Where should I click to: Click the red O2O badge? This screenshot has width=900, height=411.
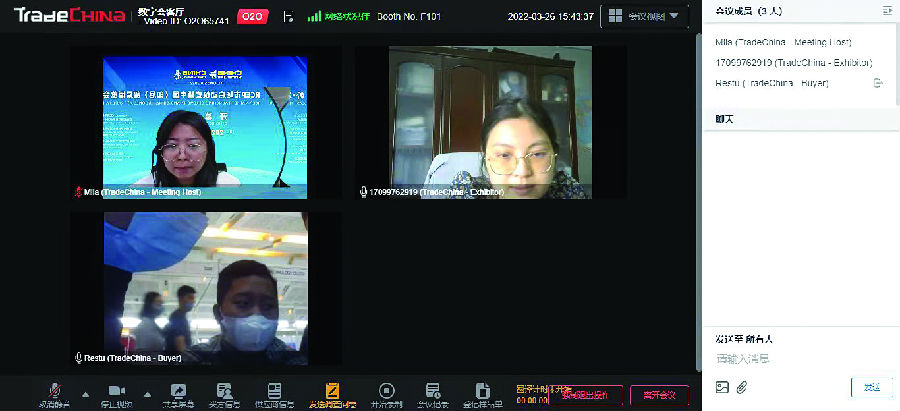pos(254,16)
